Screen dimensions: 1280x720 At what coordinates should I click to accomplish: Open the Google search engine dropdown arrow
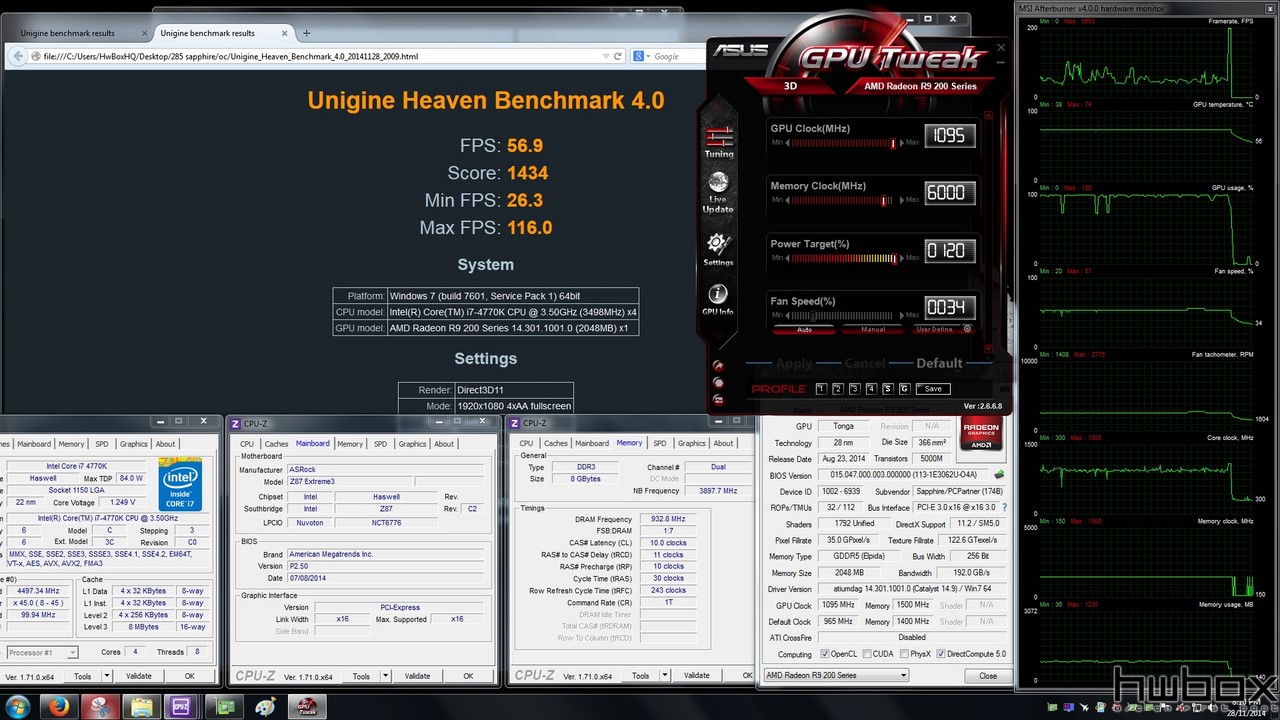648,56
